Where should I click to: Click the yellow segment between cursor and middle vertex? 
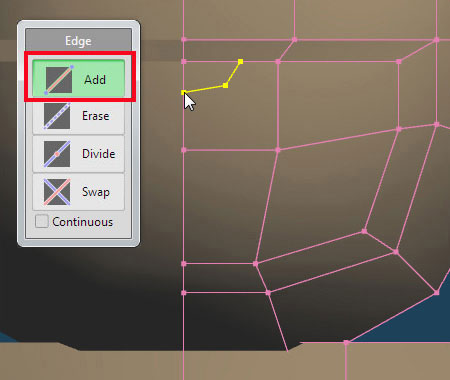[x=204, y=89]
